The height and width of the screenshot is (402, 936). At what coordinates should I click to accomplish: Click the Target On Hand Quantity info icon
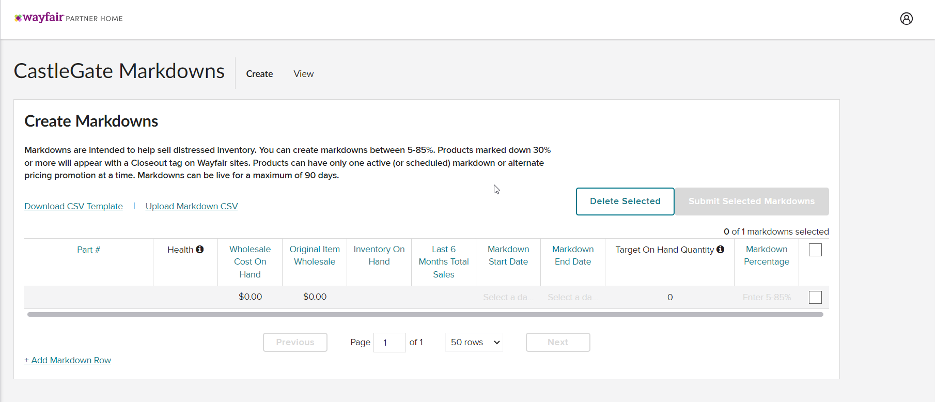[720, 249]
